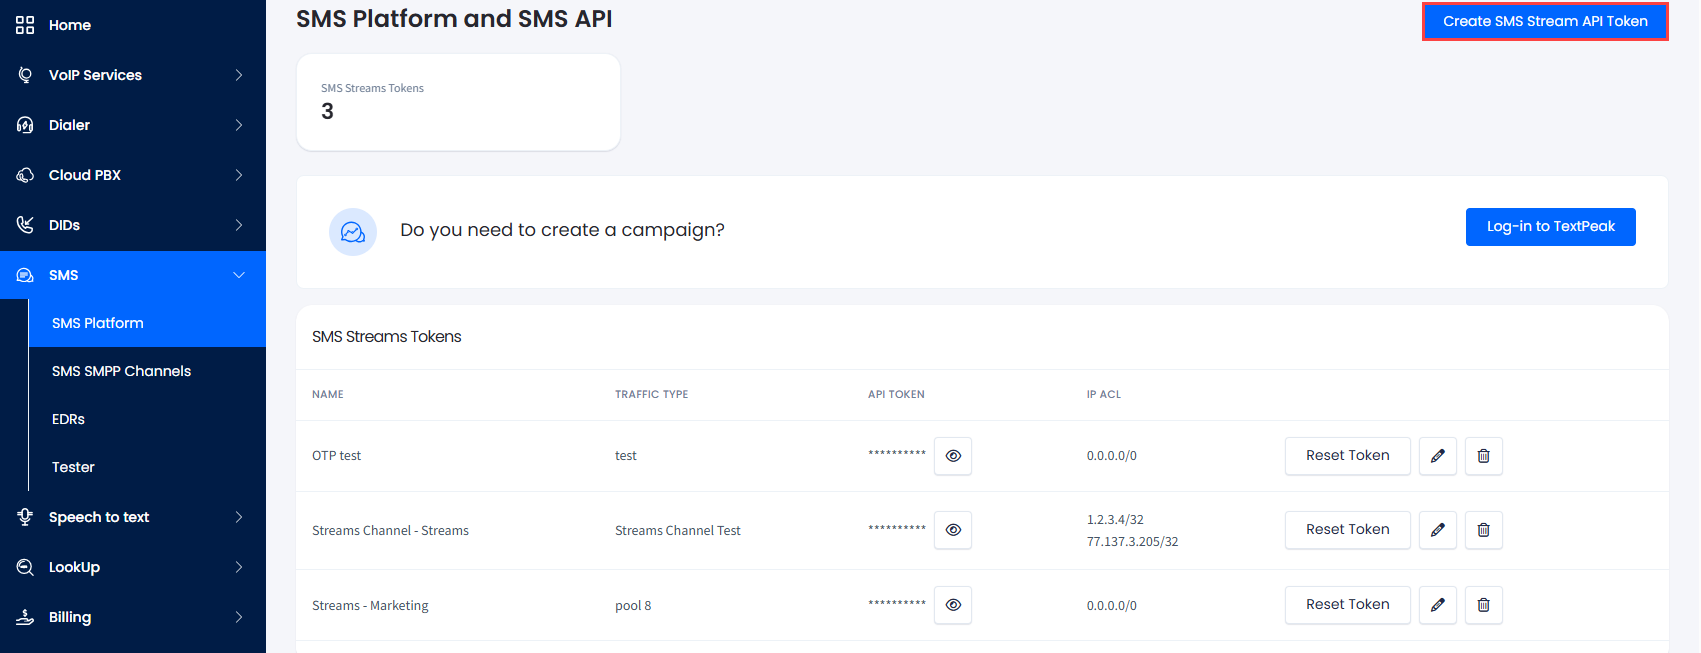This screenshot has width=1701, height=653.
Task: Click the IP ACL value 77.137.3.205/32
Action: (1133, 542)
